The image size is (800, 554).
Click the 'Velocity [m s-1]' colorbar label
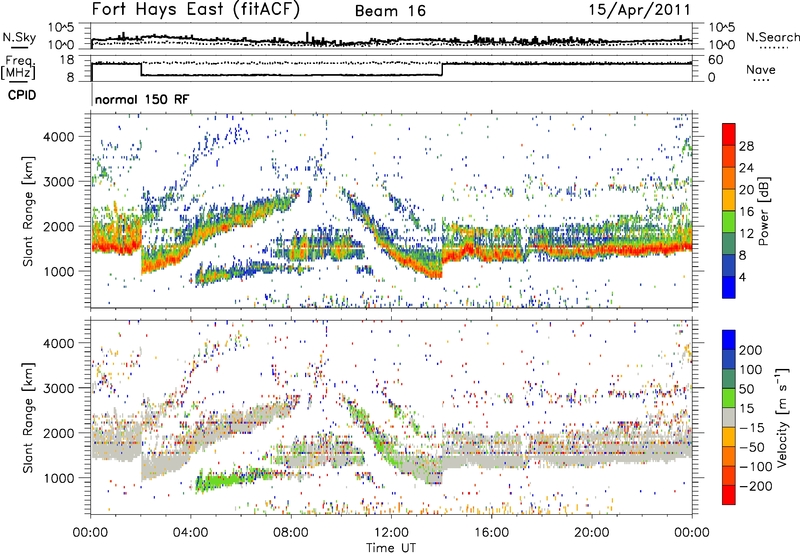coord(782,417)
